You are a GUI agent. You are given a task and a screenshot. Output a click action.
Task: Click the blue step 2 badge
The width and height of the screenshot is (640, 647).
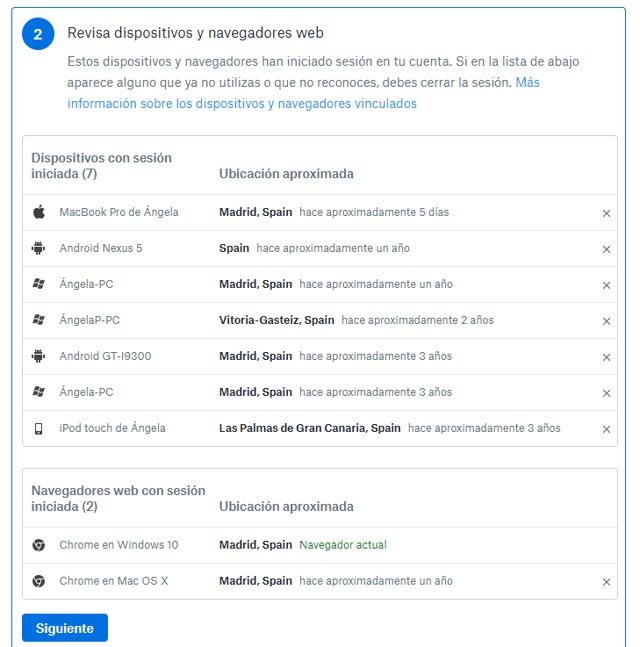(38, 34)
